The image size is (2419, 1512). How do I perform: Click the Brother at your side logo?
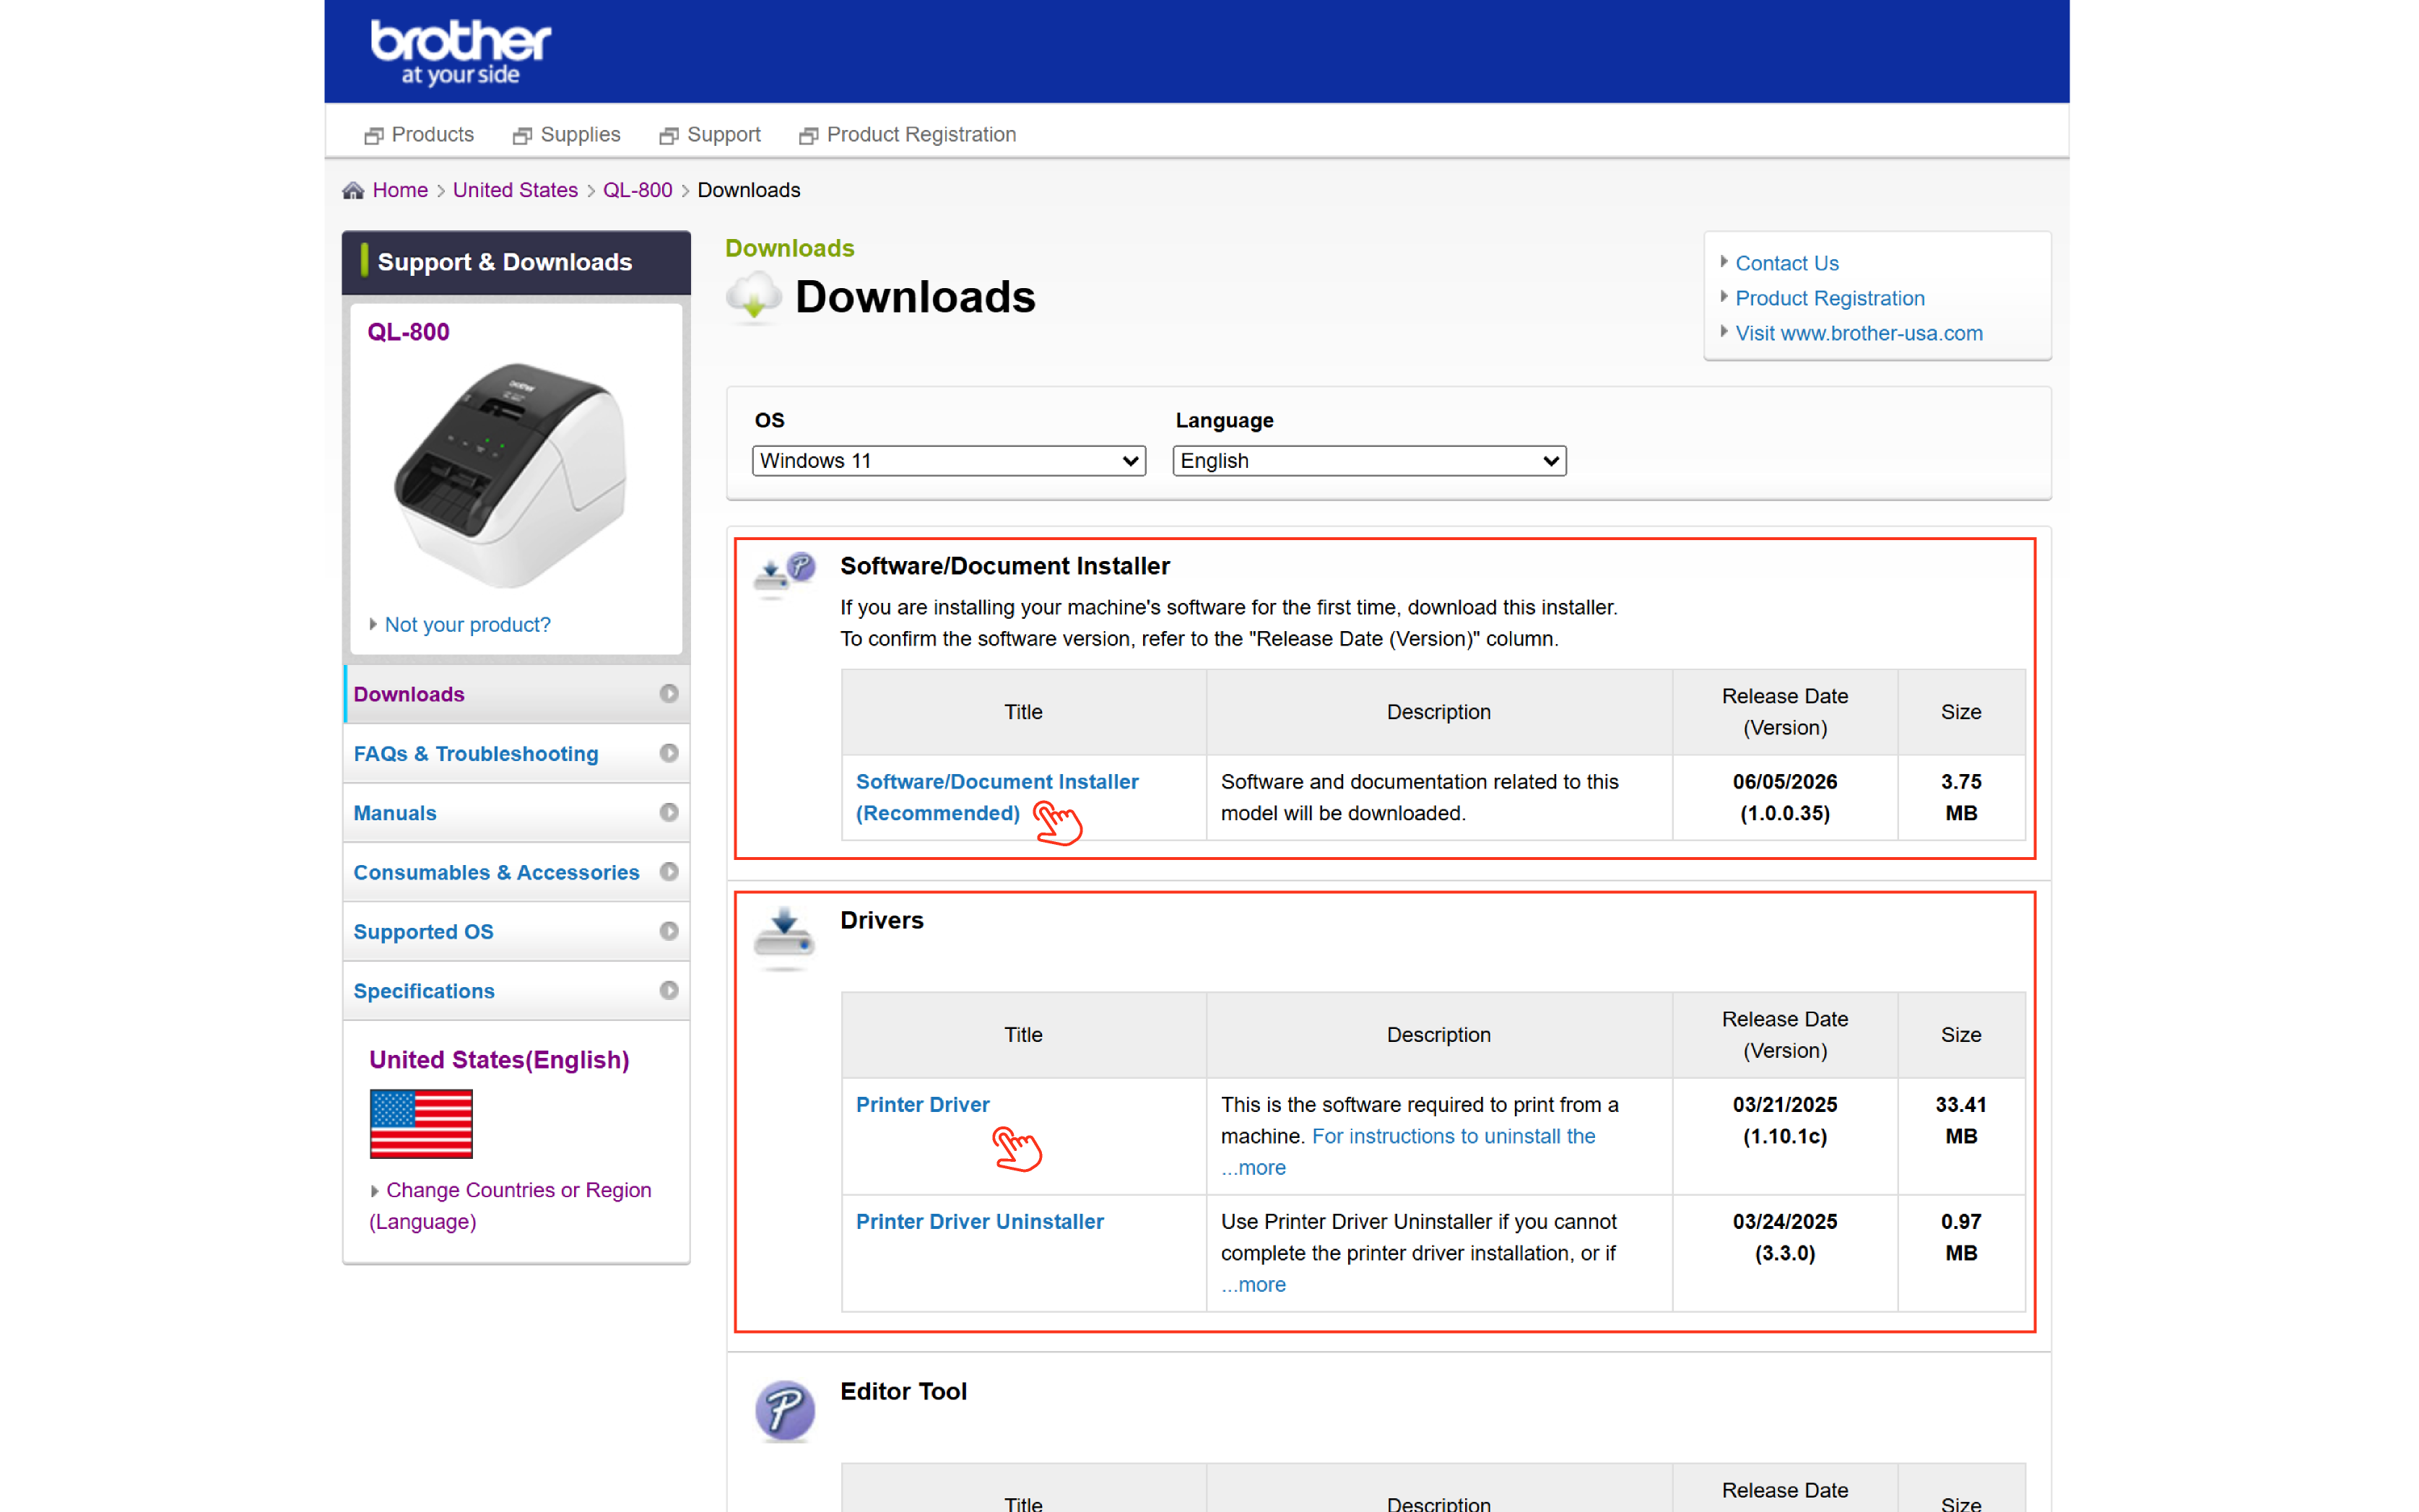(x=460, y=52)
